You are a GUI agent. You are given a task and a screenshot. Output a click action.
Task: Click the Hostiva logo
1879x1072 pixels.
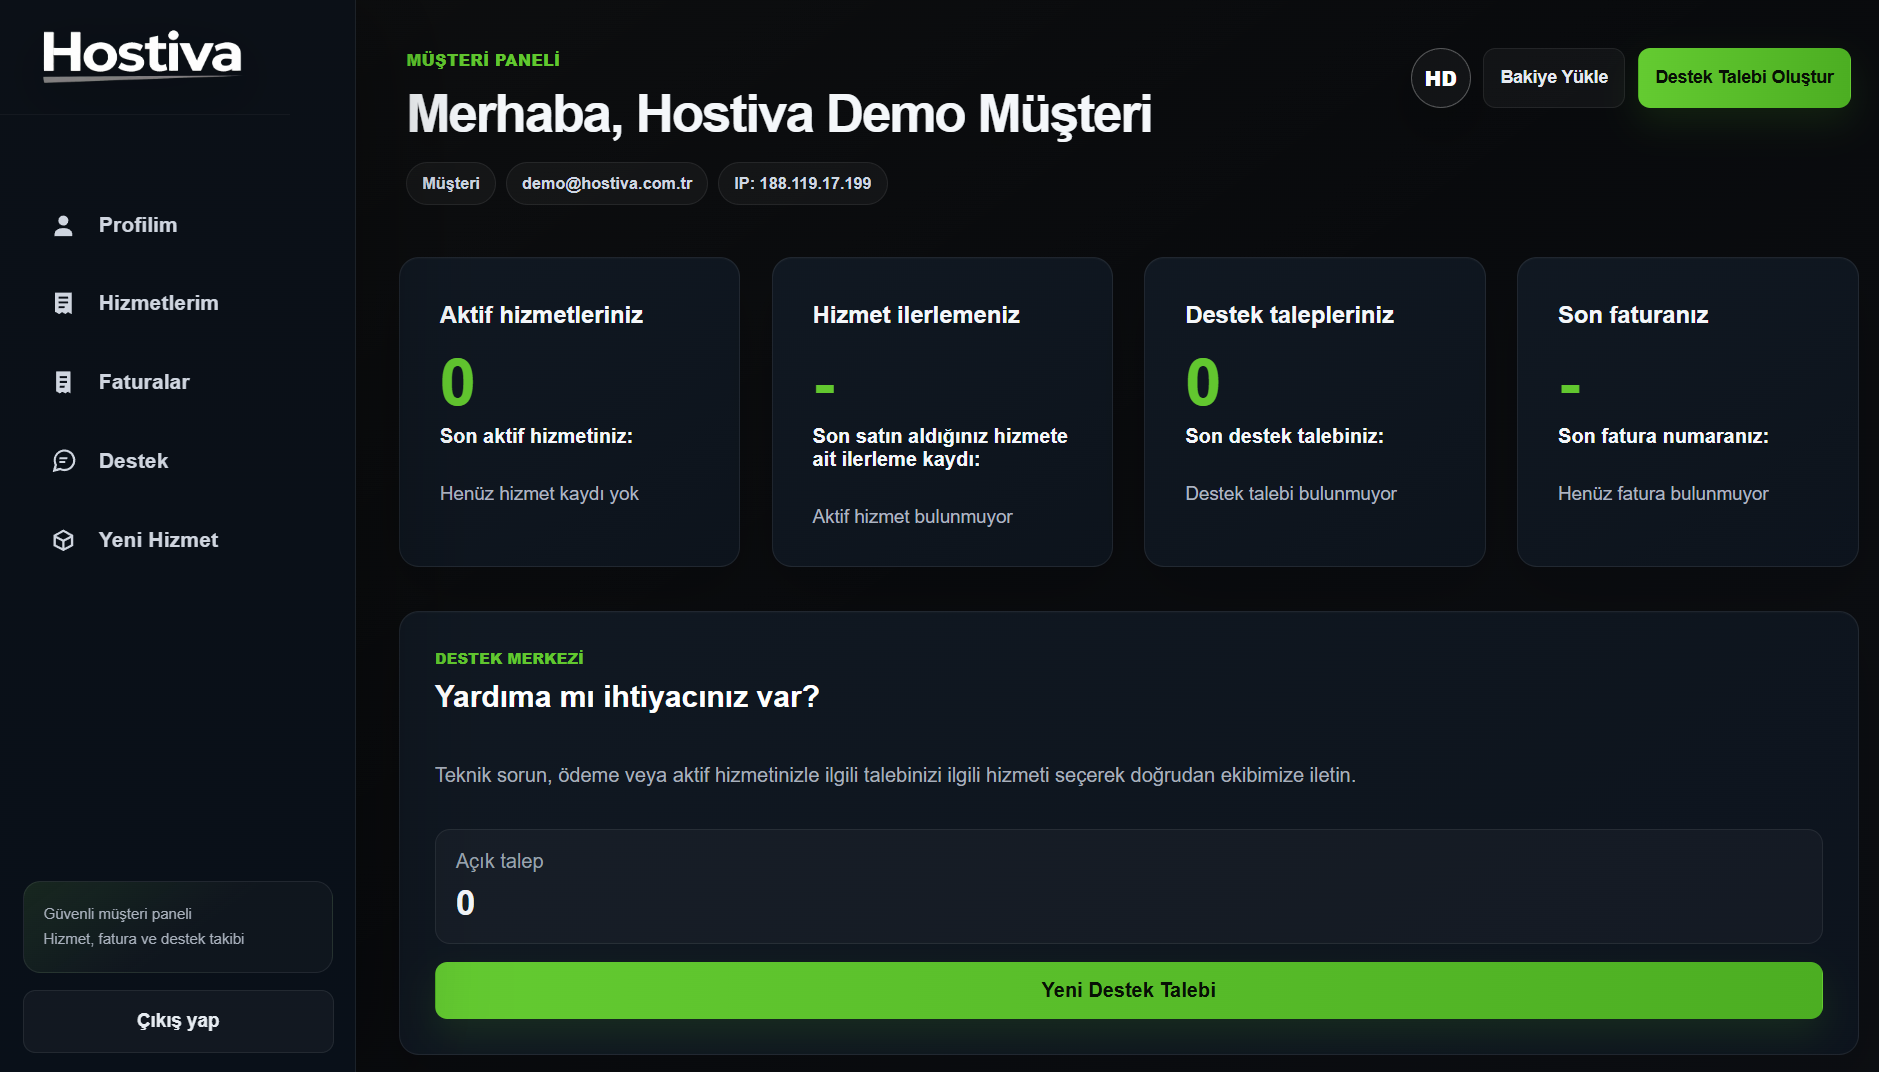point(142,54)
